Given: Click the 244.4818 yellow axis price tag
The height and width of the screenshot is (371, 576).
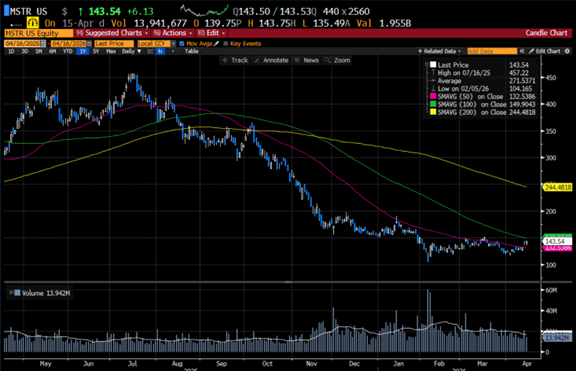Looking at the screenshot, I should coord(557,187).
